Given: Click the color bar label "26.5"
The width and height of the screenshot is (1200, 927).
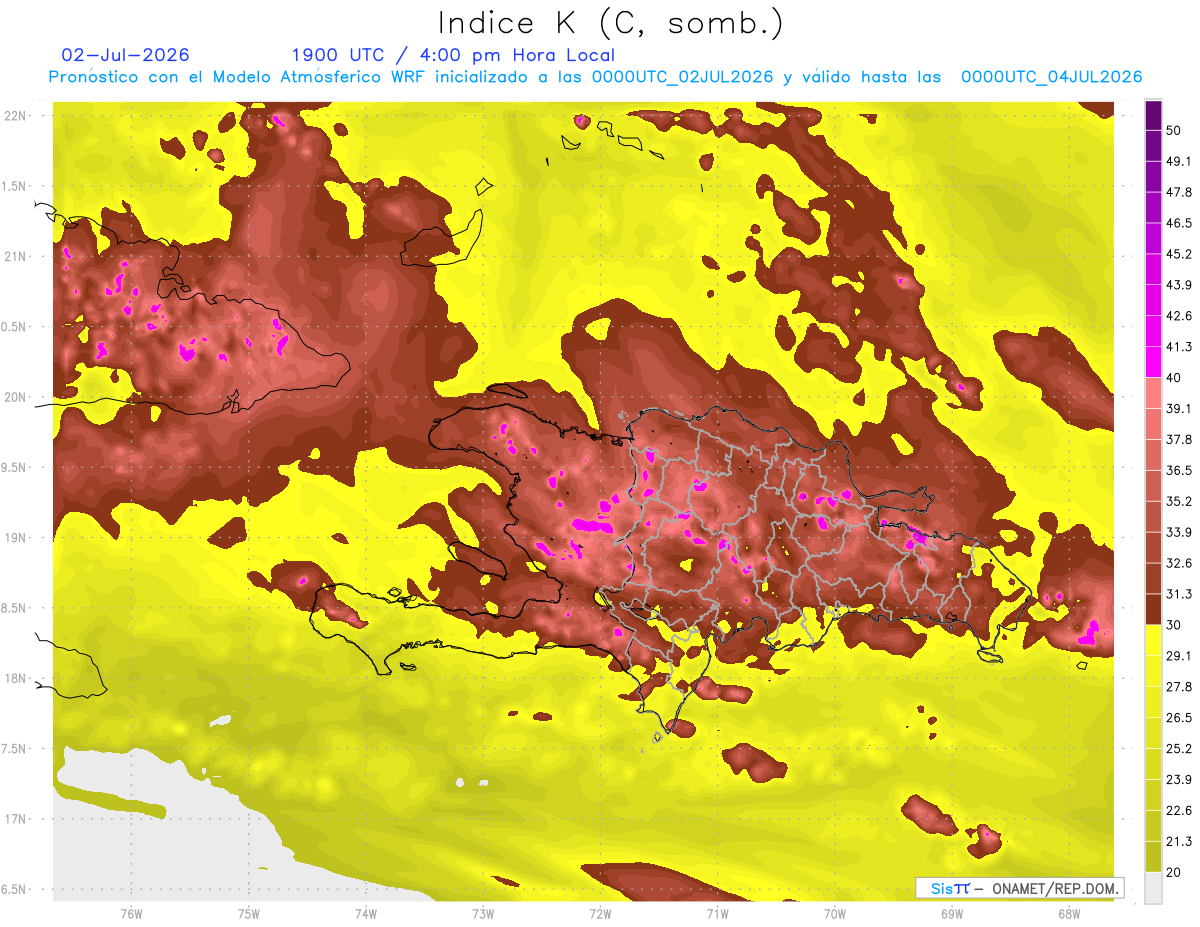Looking at the screenshot, I should pos(1180,717).
